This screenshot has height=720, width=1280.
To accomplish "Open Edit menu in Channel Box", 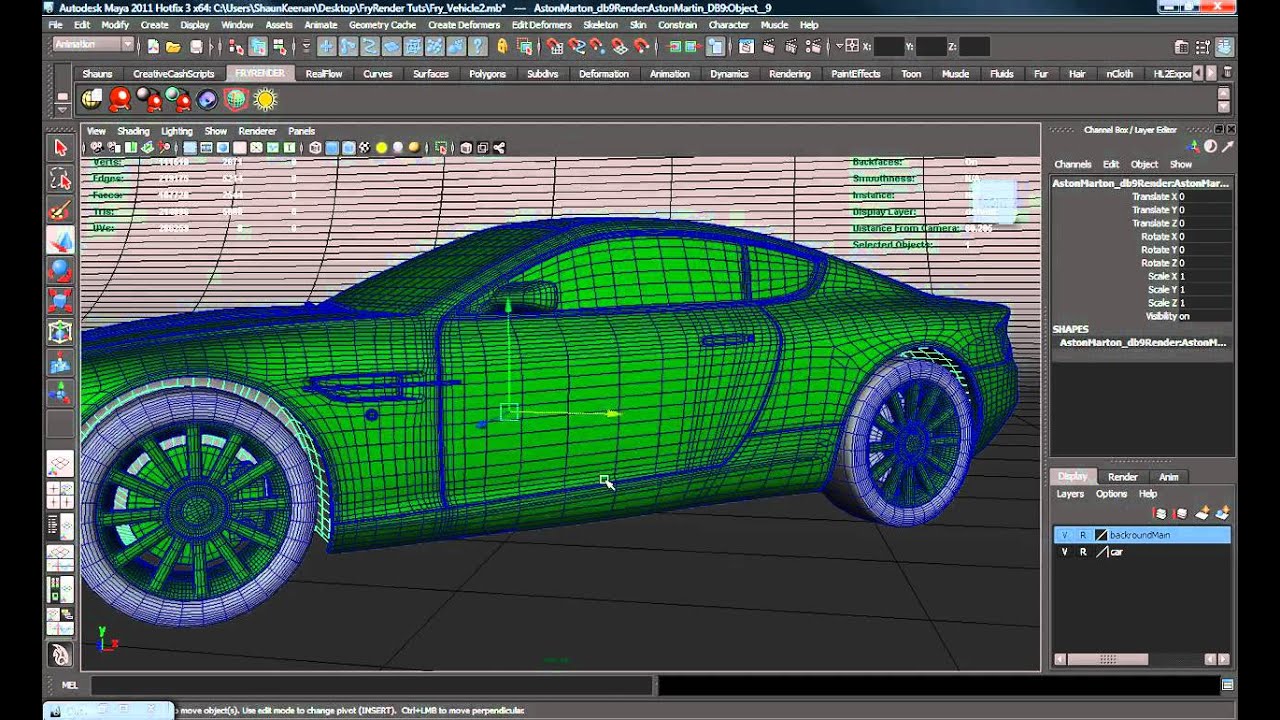I will coord(1110,164).
